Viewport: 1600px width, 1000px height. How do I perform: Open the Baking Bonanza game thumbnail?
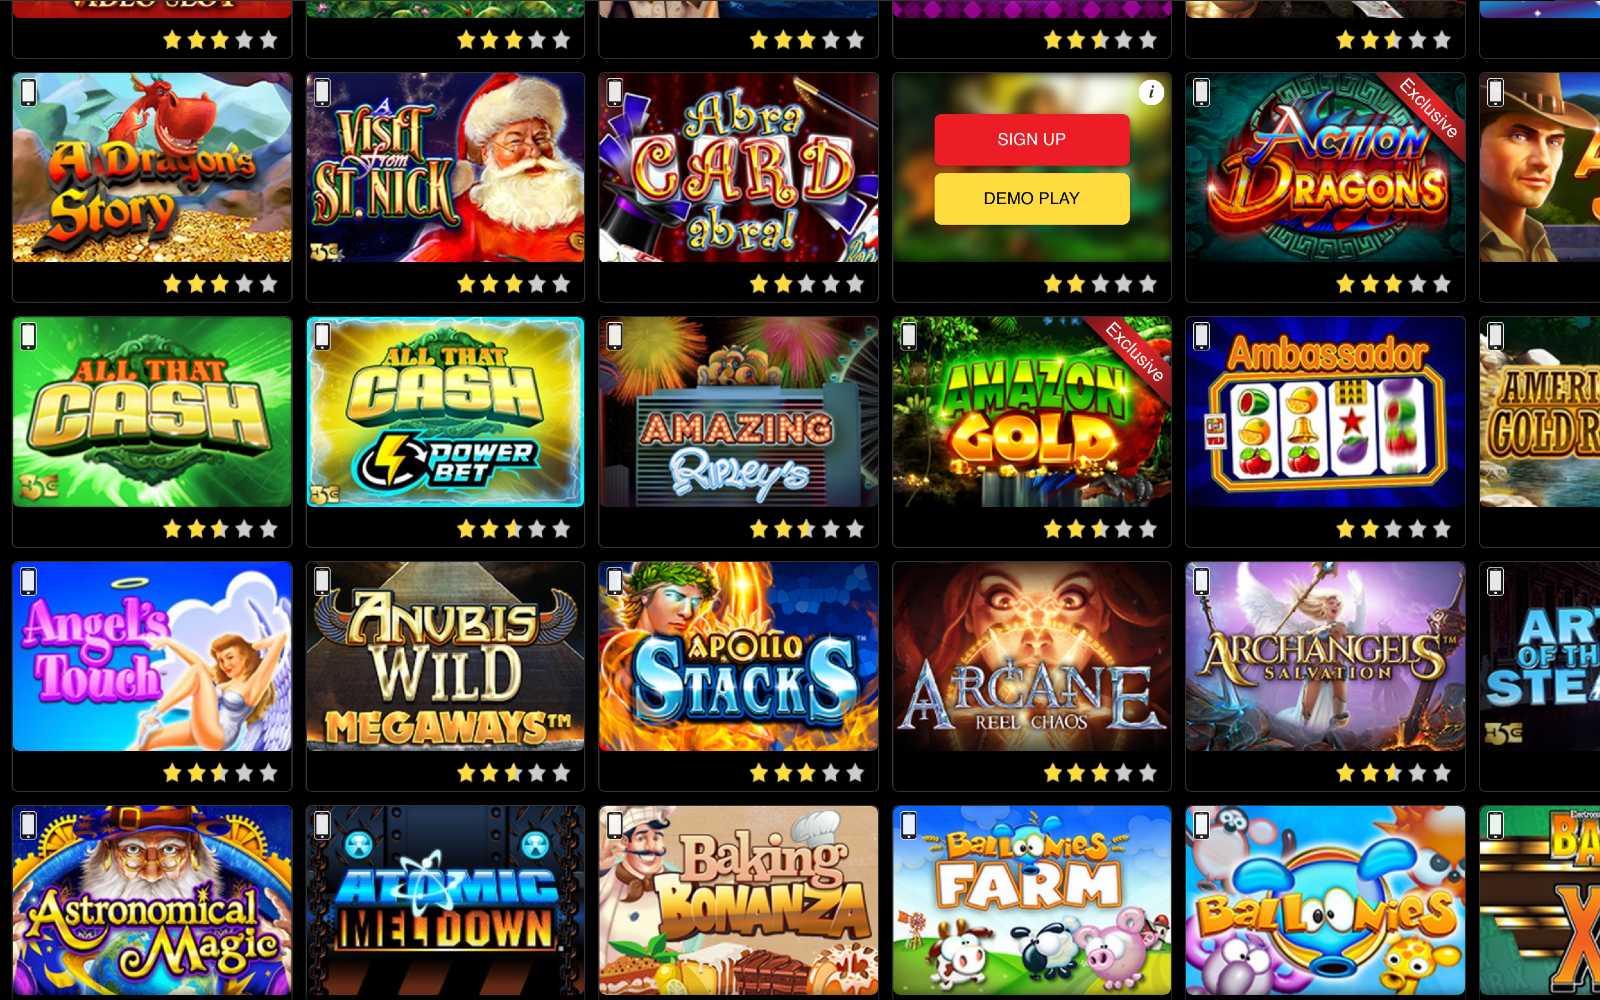tap(738, 900)
